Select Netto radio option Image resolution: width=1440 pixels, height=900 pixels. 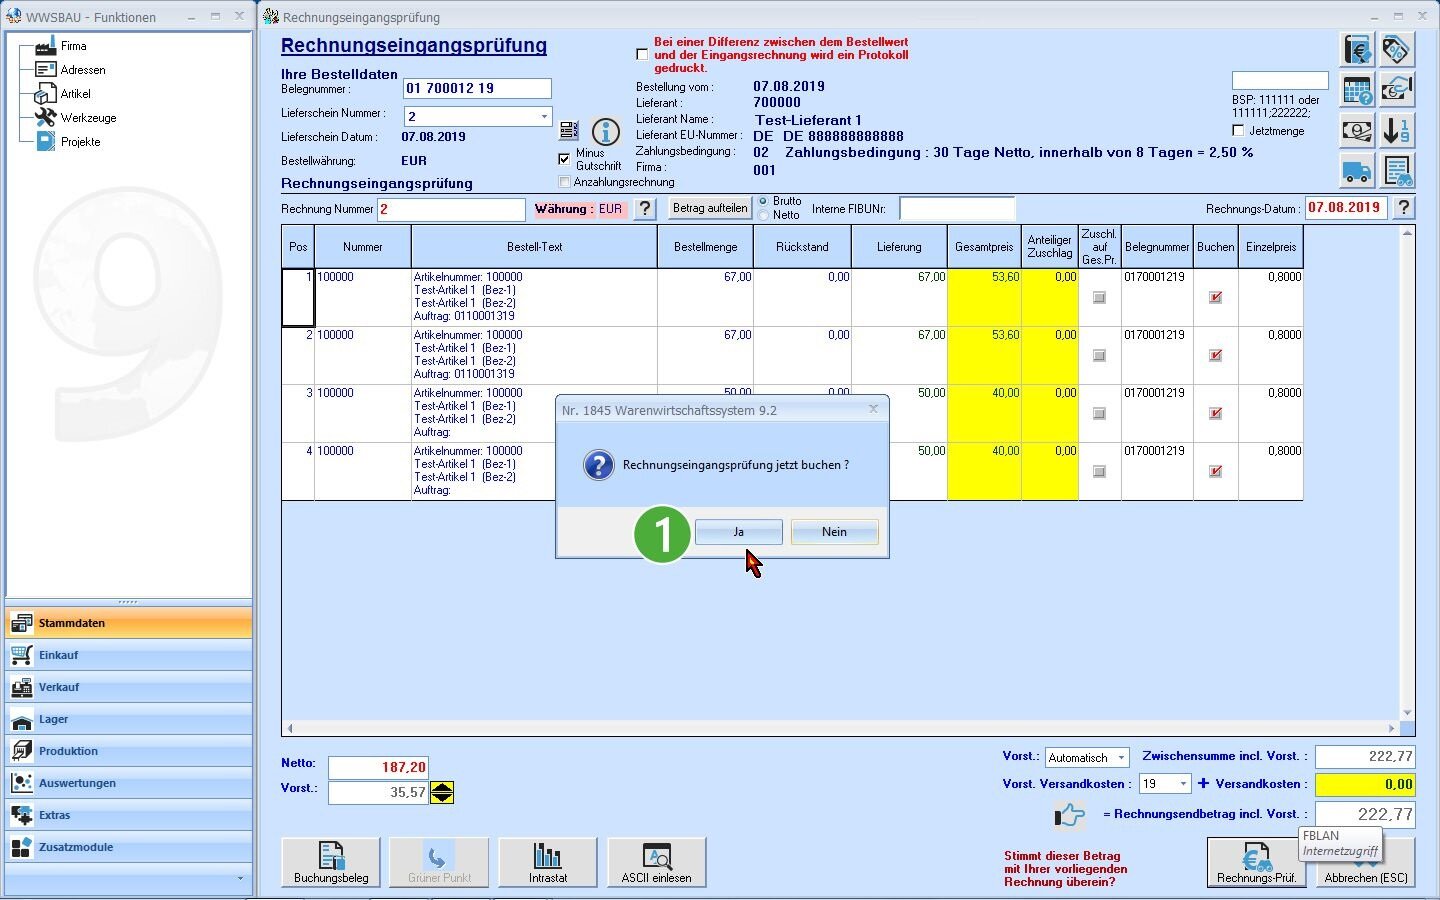click(x=764, y=215)
